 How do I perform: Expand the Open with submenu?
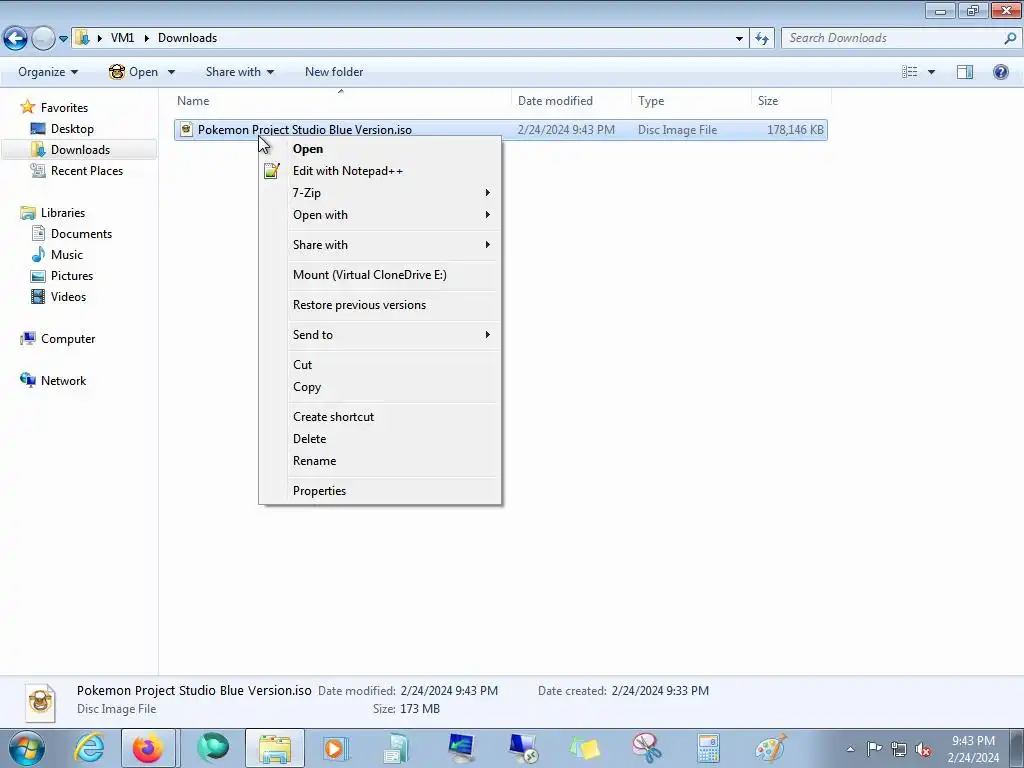click(x=380, y=215)
